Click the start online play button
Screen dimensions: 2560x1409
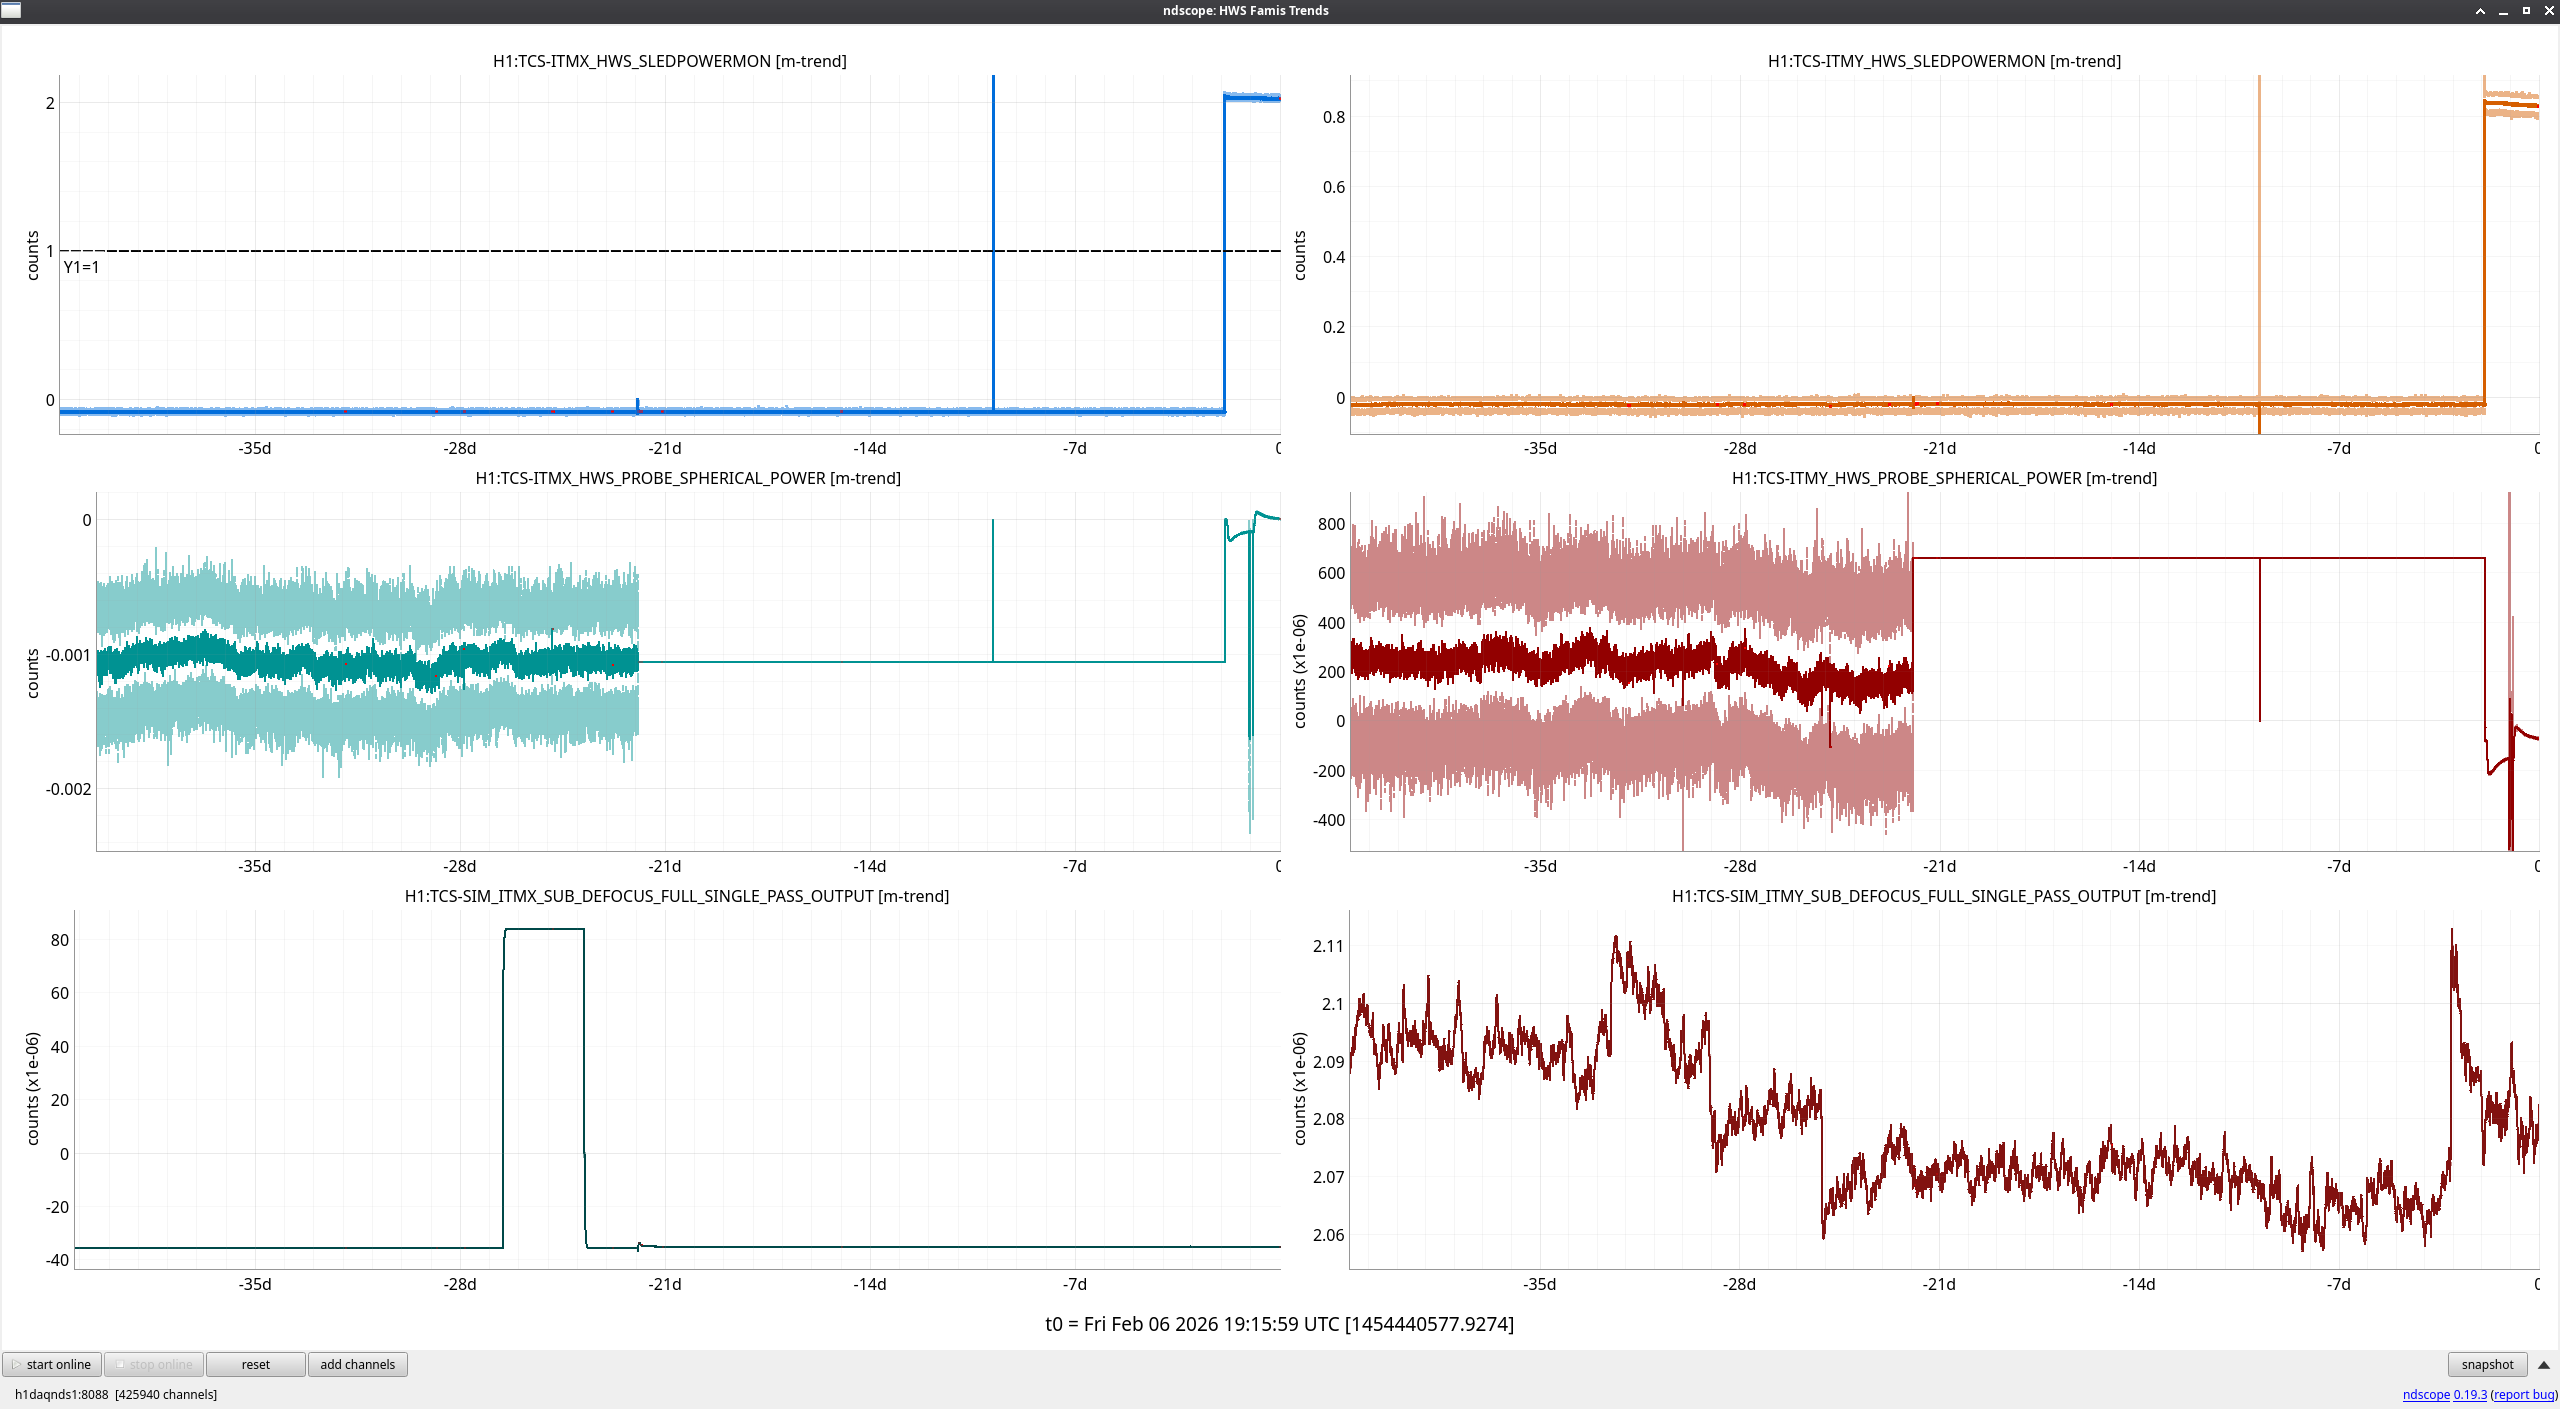(x=52, y=1364)
